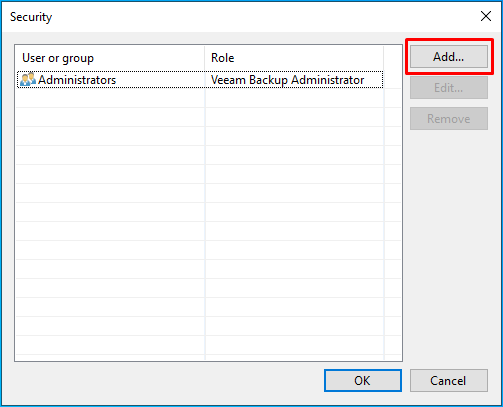Sort by the Role column header
This screenshot has width=503, height=407.
294,58
